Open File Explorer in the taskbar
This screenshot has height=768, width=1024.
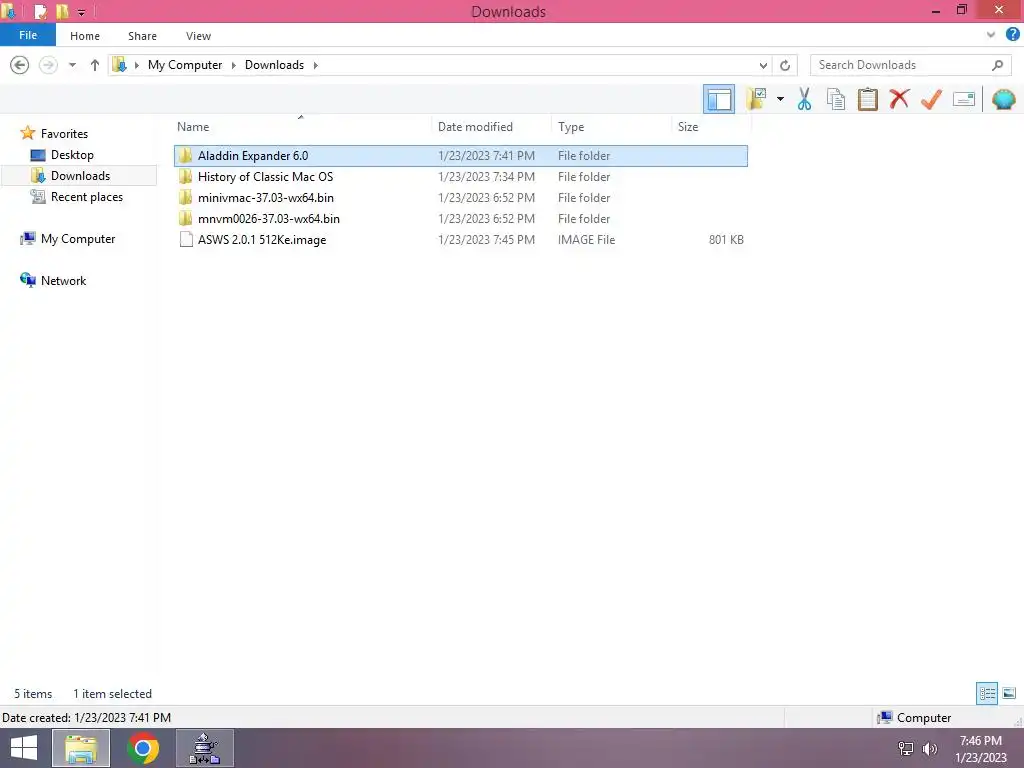81,748
